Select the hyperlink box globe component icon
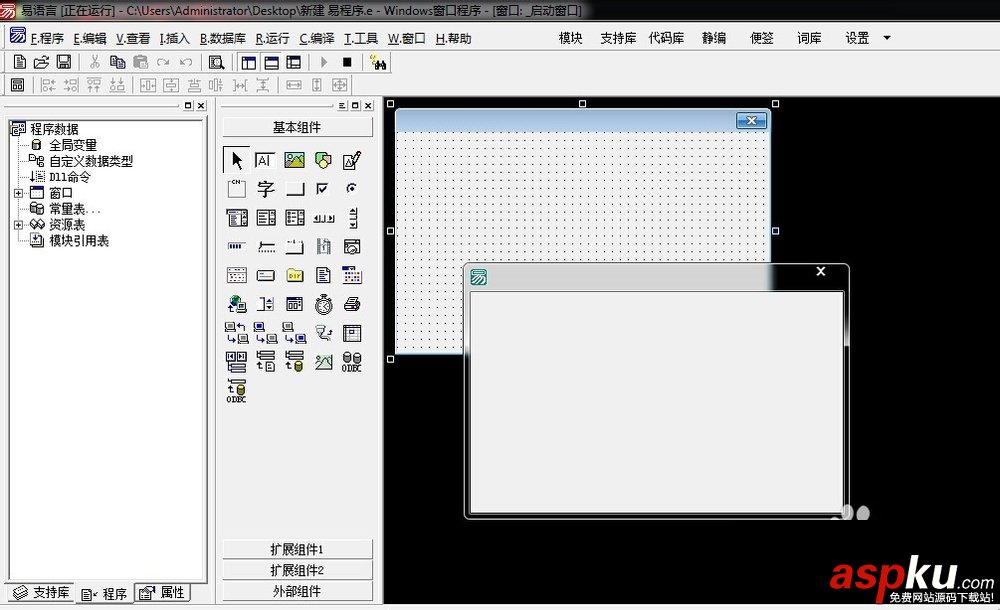1000x610 pixels. 237,304
